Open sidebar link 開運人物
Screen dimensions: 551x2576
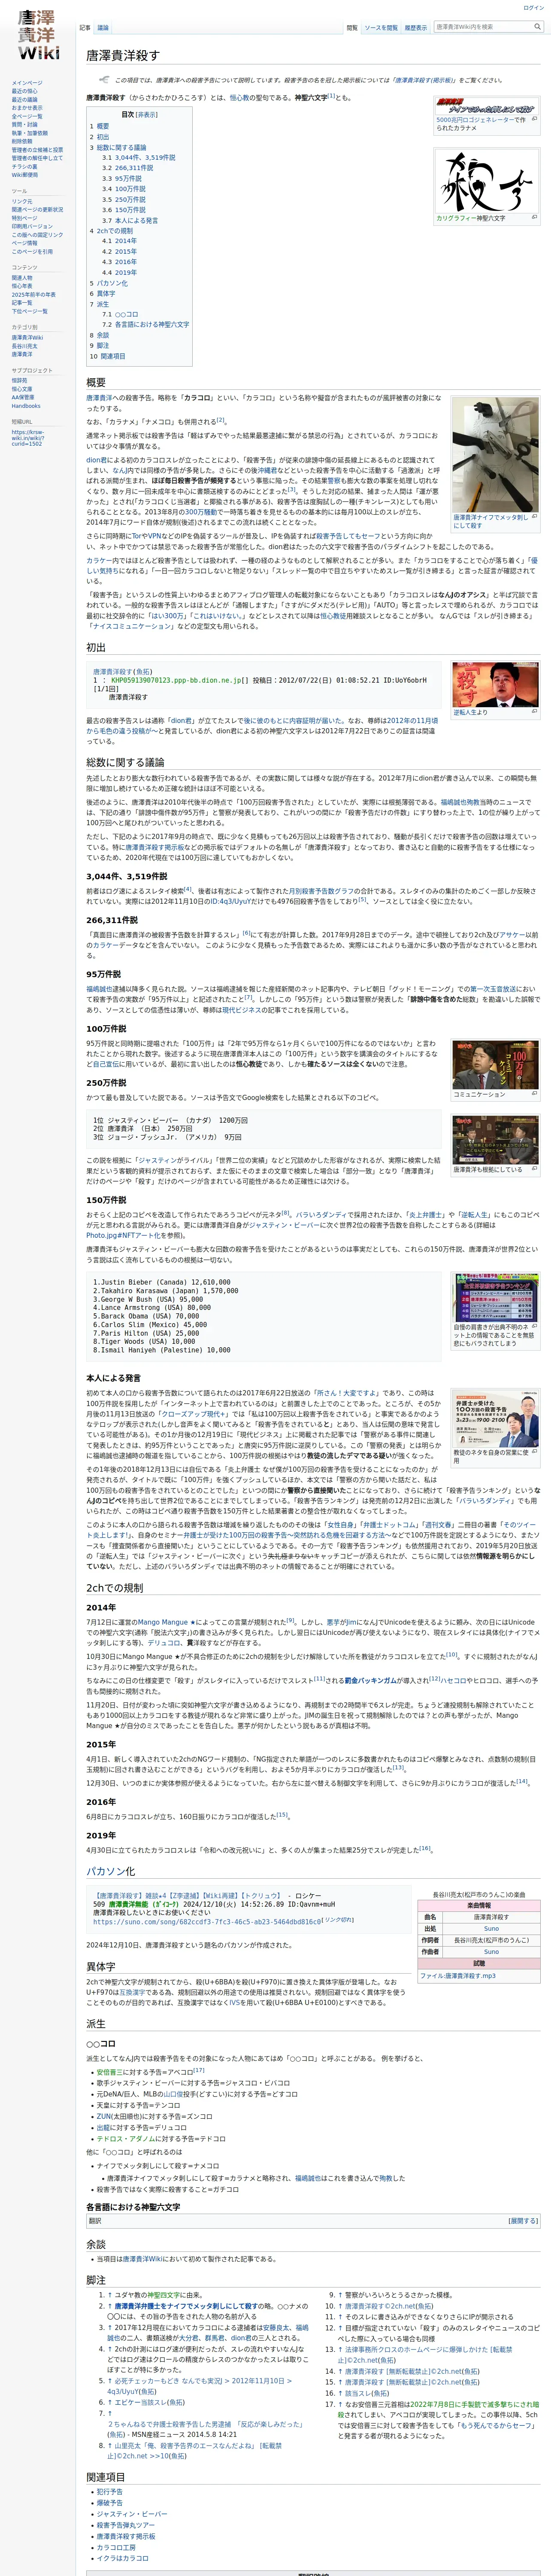coord(22,278)
